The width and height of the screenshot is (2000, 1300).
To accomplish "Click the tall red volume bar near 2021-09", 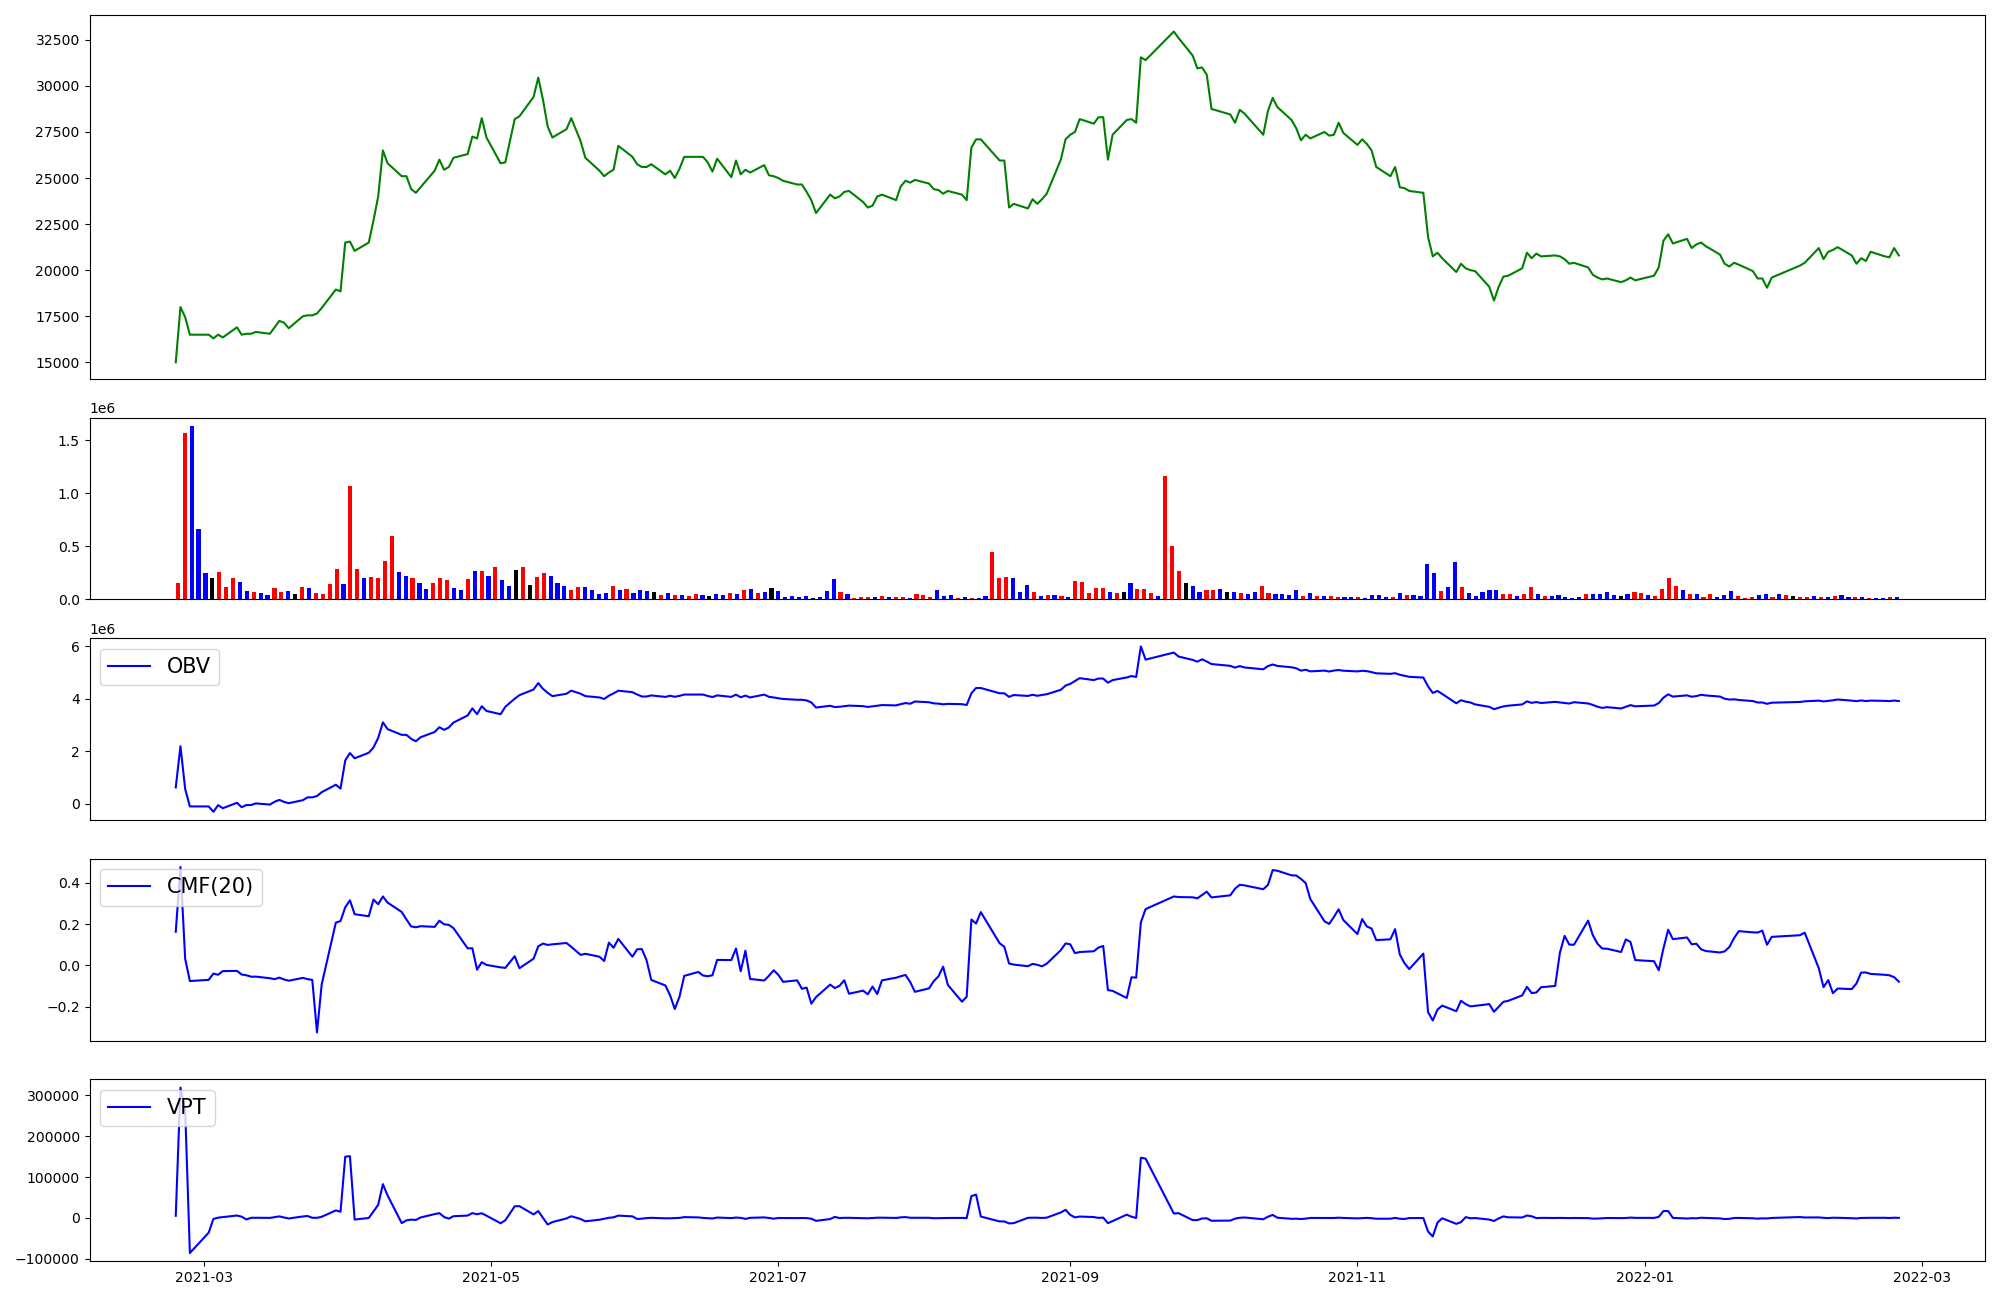I will (x=1165, y=538).
